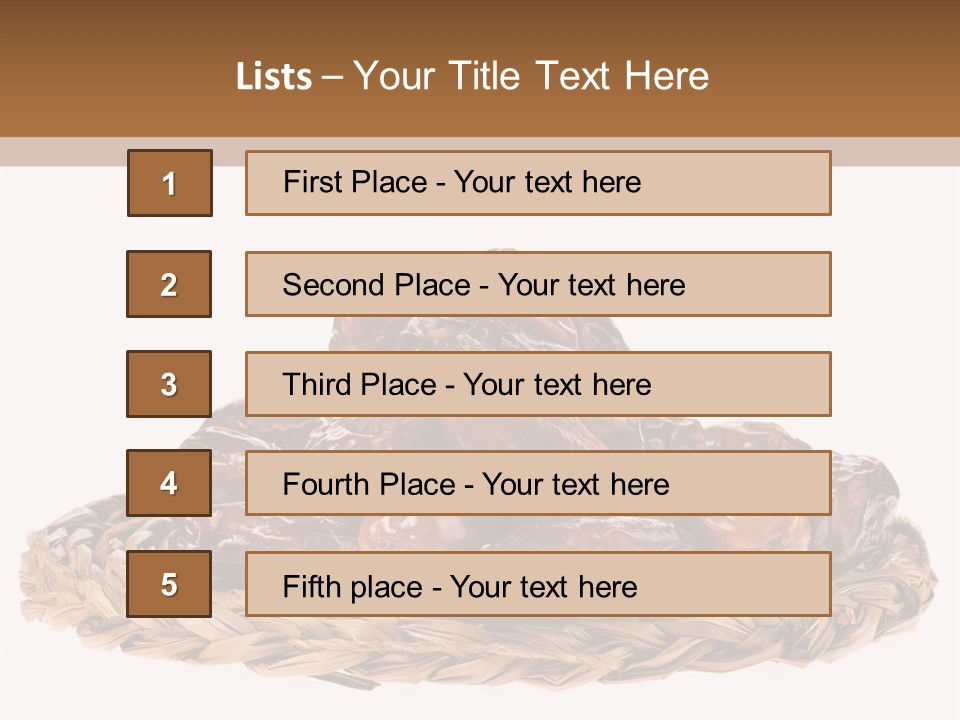
Task: Click the brown header band right of title
Action: tap(834, 69)
